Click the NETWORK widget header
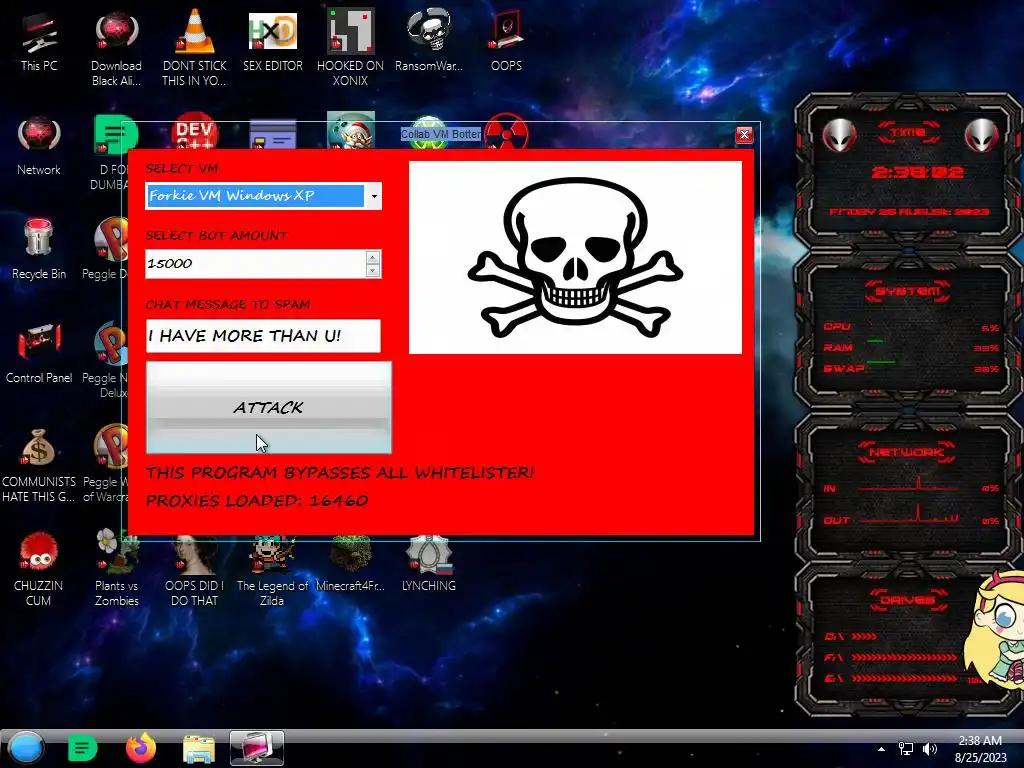 click(x=907, y=452)
